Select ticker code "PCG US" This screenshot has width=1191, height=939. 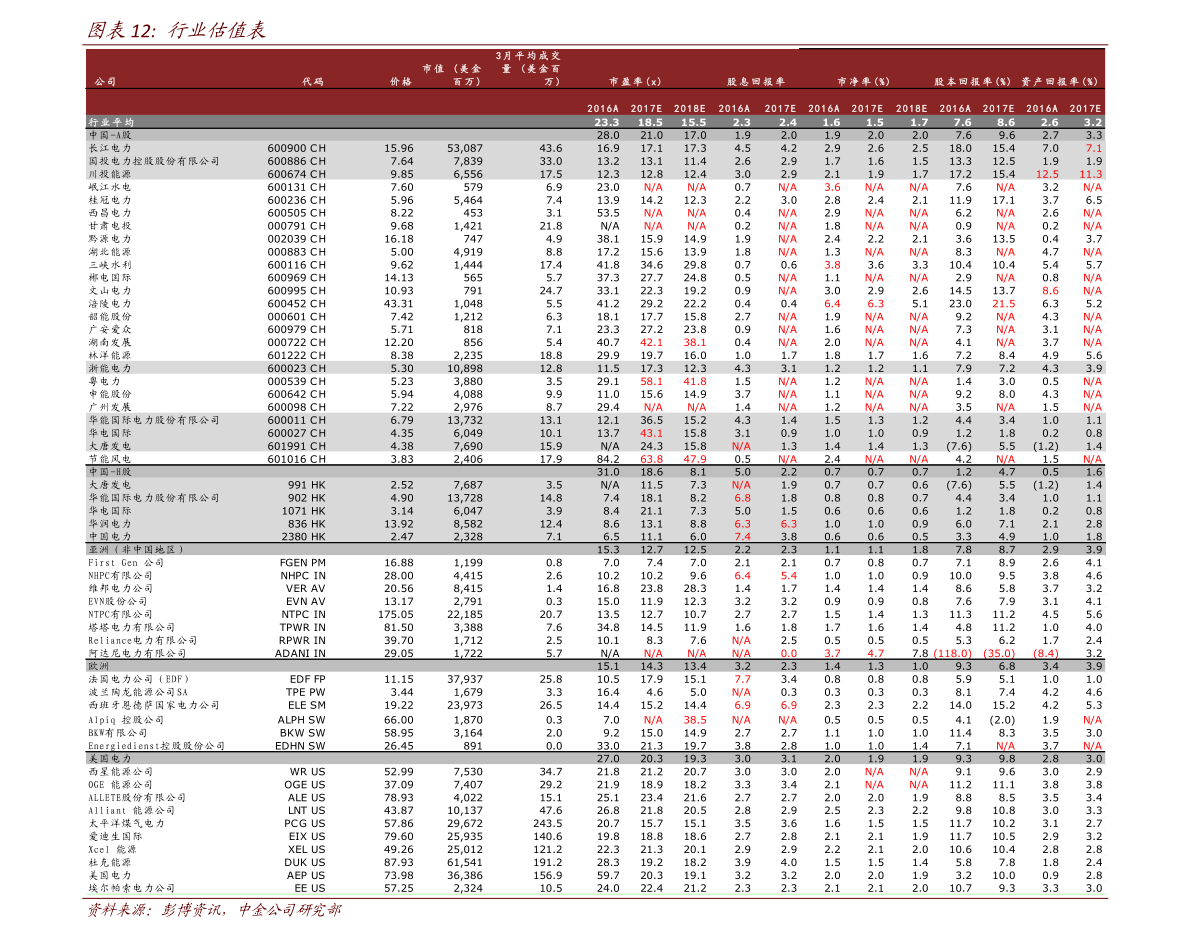(x=305, y=824)
